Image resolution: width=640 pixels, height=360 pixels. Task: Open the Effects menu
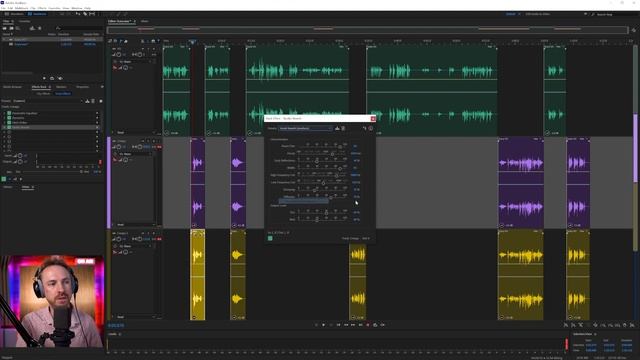coord(42,8)
